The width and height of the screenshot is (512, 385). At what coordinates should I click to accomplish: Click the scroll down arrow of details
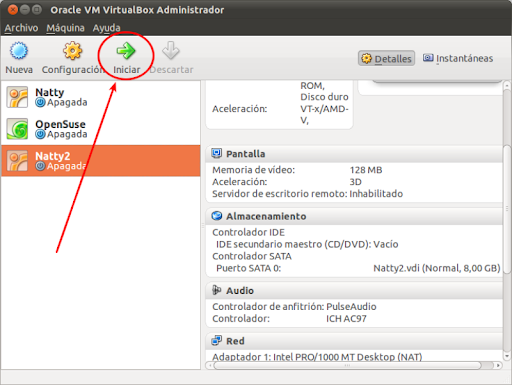point(507,356)
